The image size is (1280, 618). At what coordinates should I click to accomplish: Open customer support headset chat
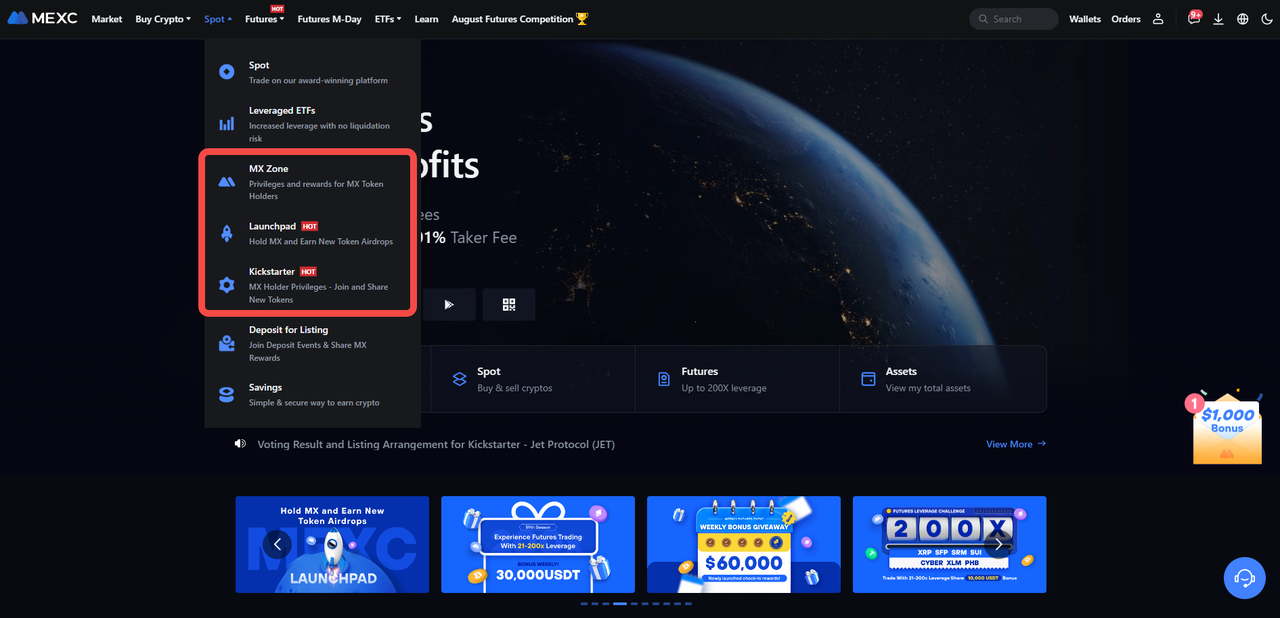(1244, 577)
